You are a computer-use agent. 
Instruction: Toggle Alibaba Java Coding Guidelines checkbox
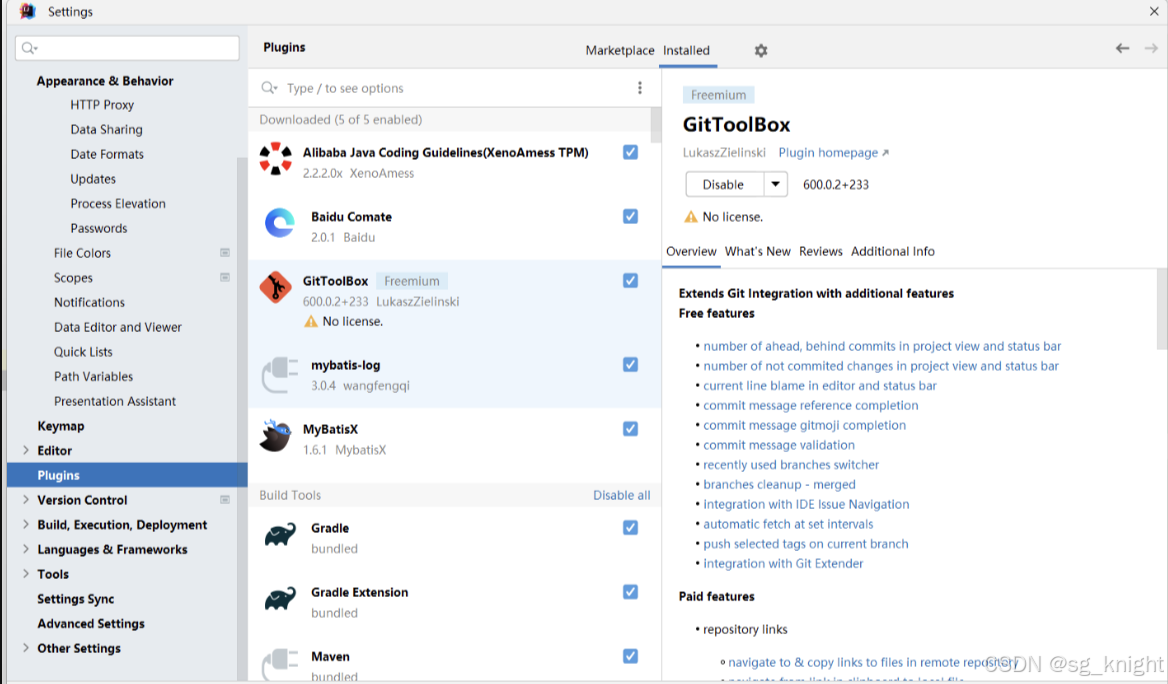[x=630, y=152]
